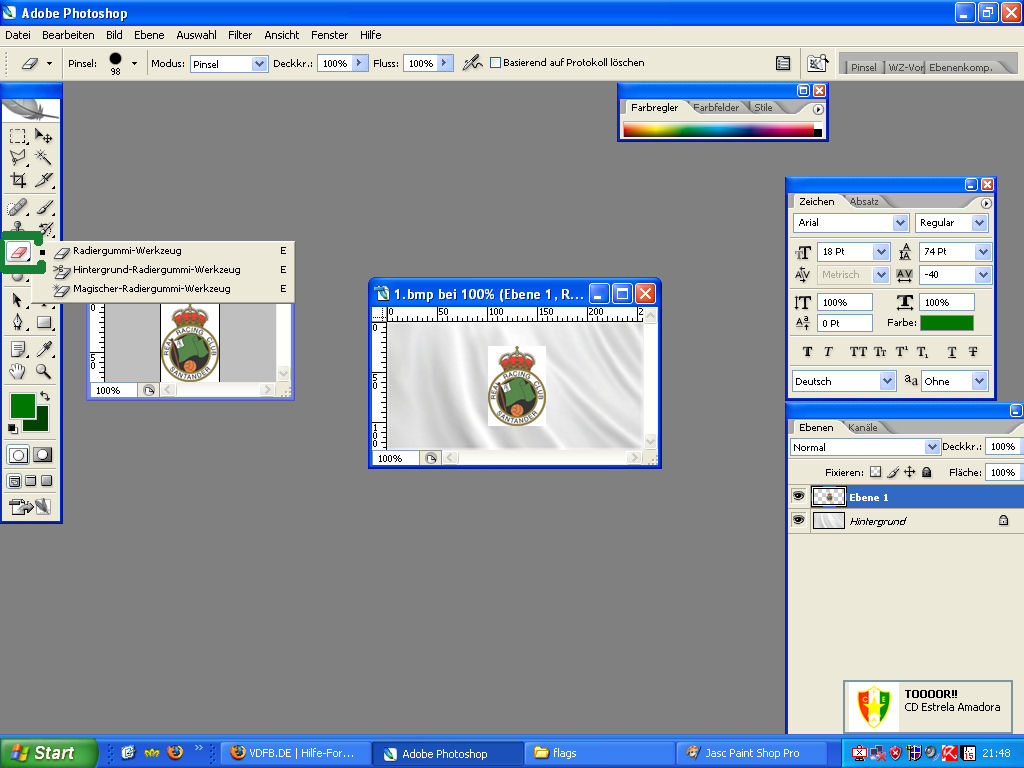The height and width of the screenshot is (768, 1024).
Task: Toggle visibility of Hintergrund layer
Action: pyautogui.click(x=799, y=520)
